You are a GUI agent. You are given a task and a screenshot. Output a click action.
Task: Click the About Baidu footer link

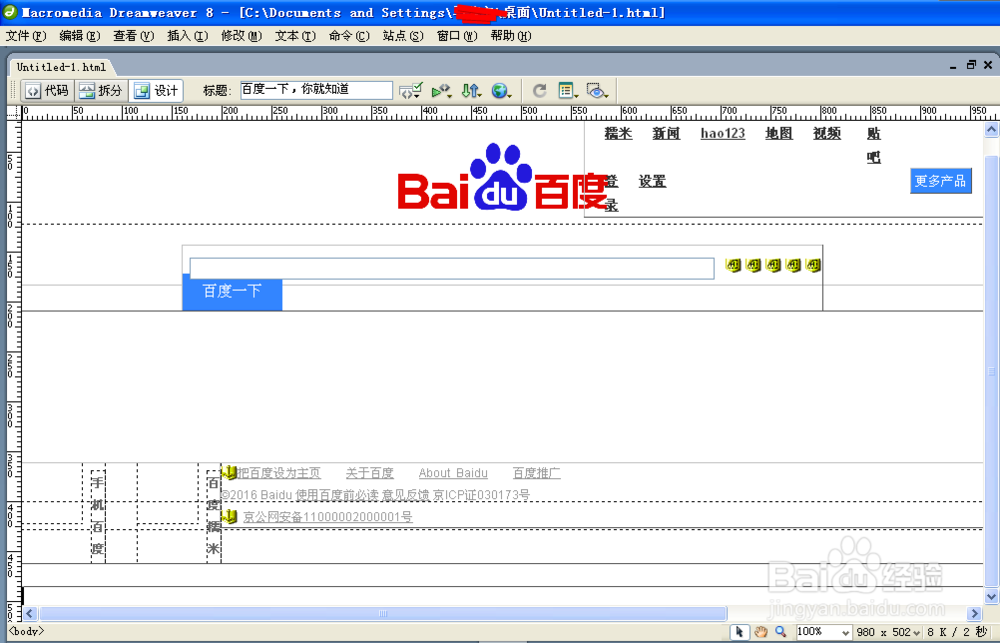pos(453,473)
